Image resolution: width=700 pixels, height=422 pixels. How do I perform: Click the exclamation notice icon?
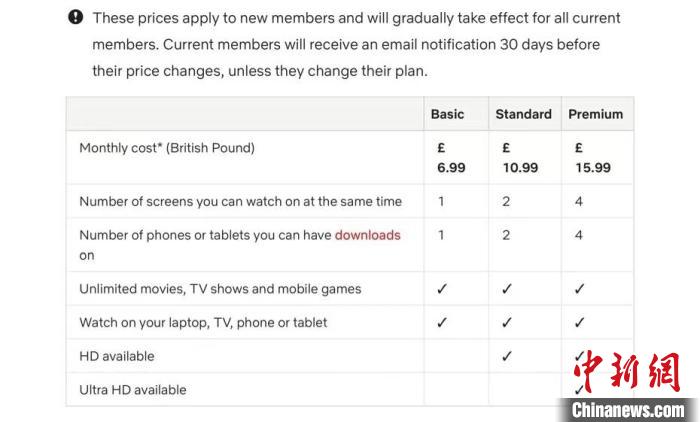click(76, 18)
